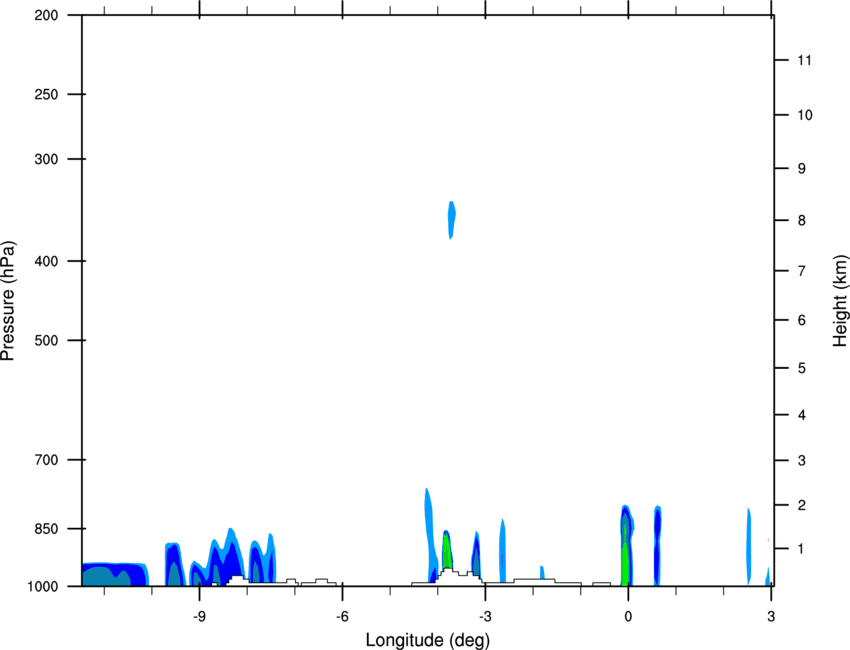Viewport: 850px width, 650px height.
Task: Click the -9 longitude tick label
Action: (x=199, y=616)
